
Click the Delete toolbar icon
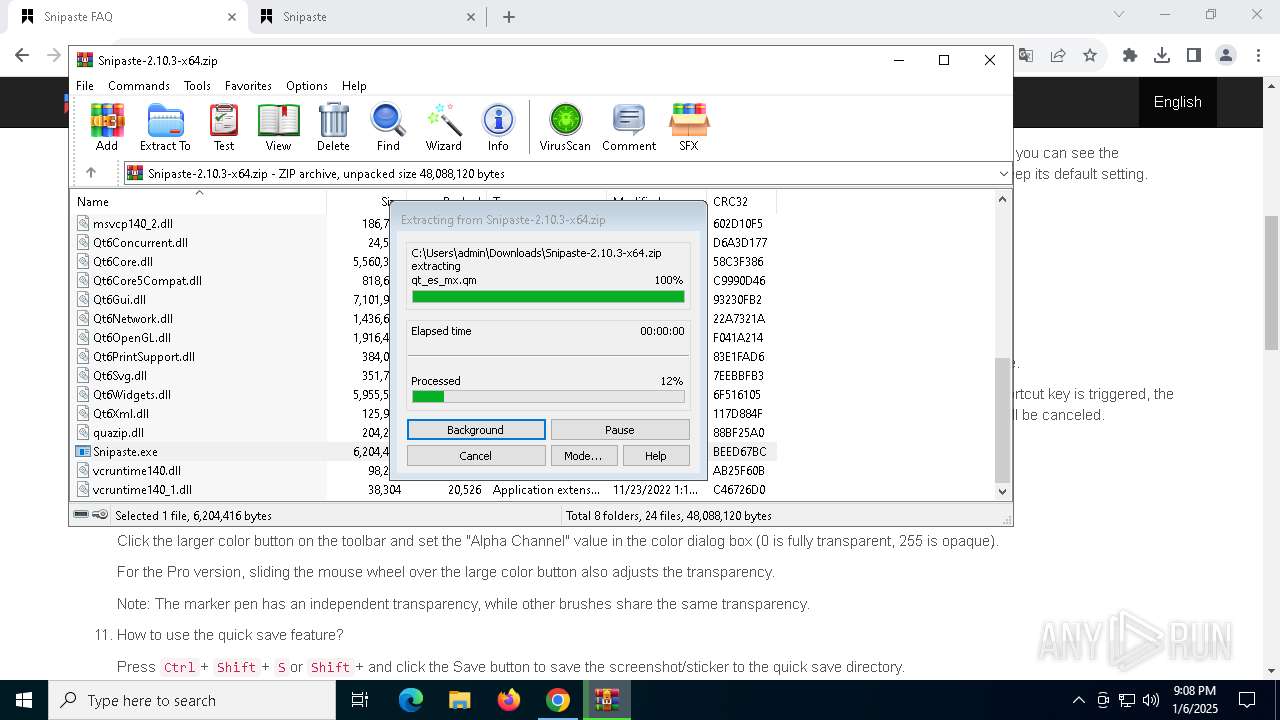coord(333,127)
